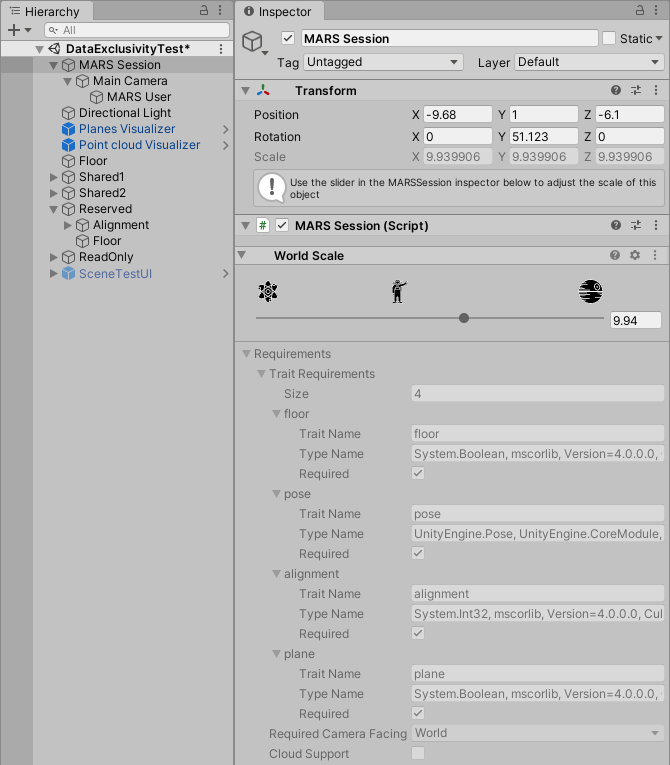Expand the Shared1 object in Hierarchy

pyautogui.click(x=54, y=177)
